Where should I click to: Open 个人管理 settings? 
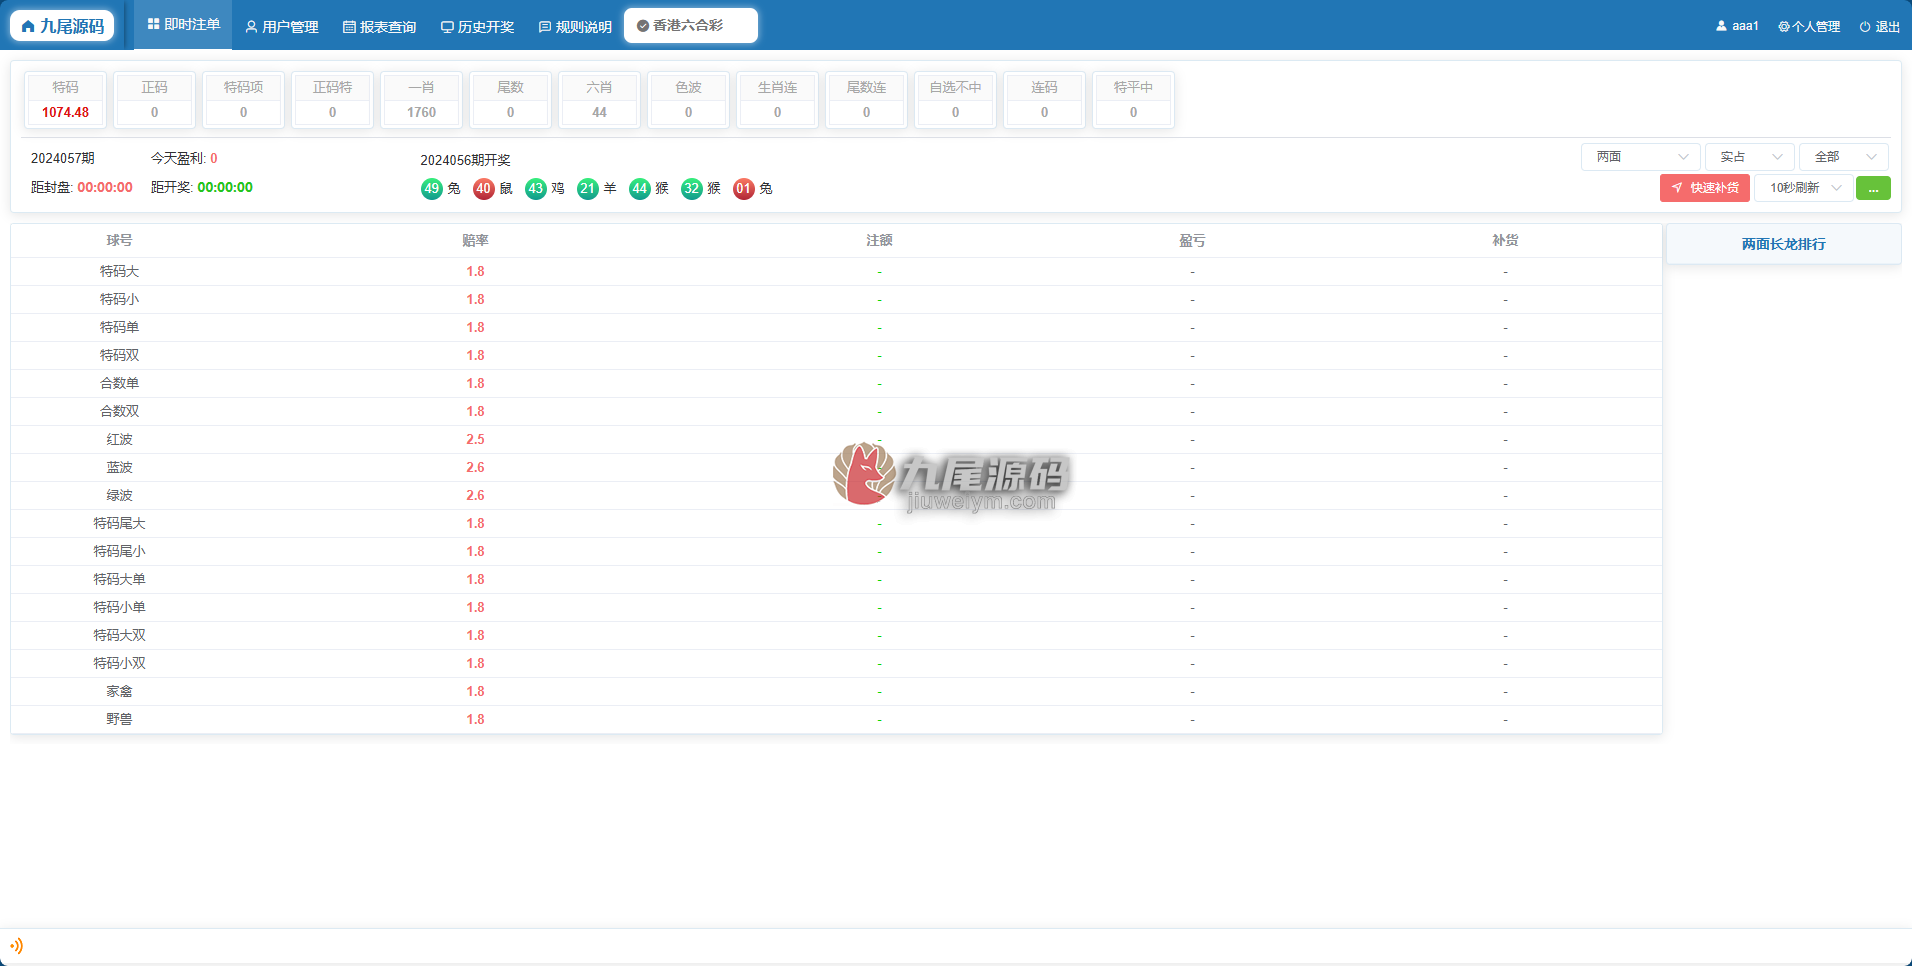point(1809,27)
